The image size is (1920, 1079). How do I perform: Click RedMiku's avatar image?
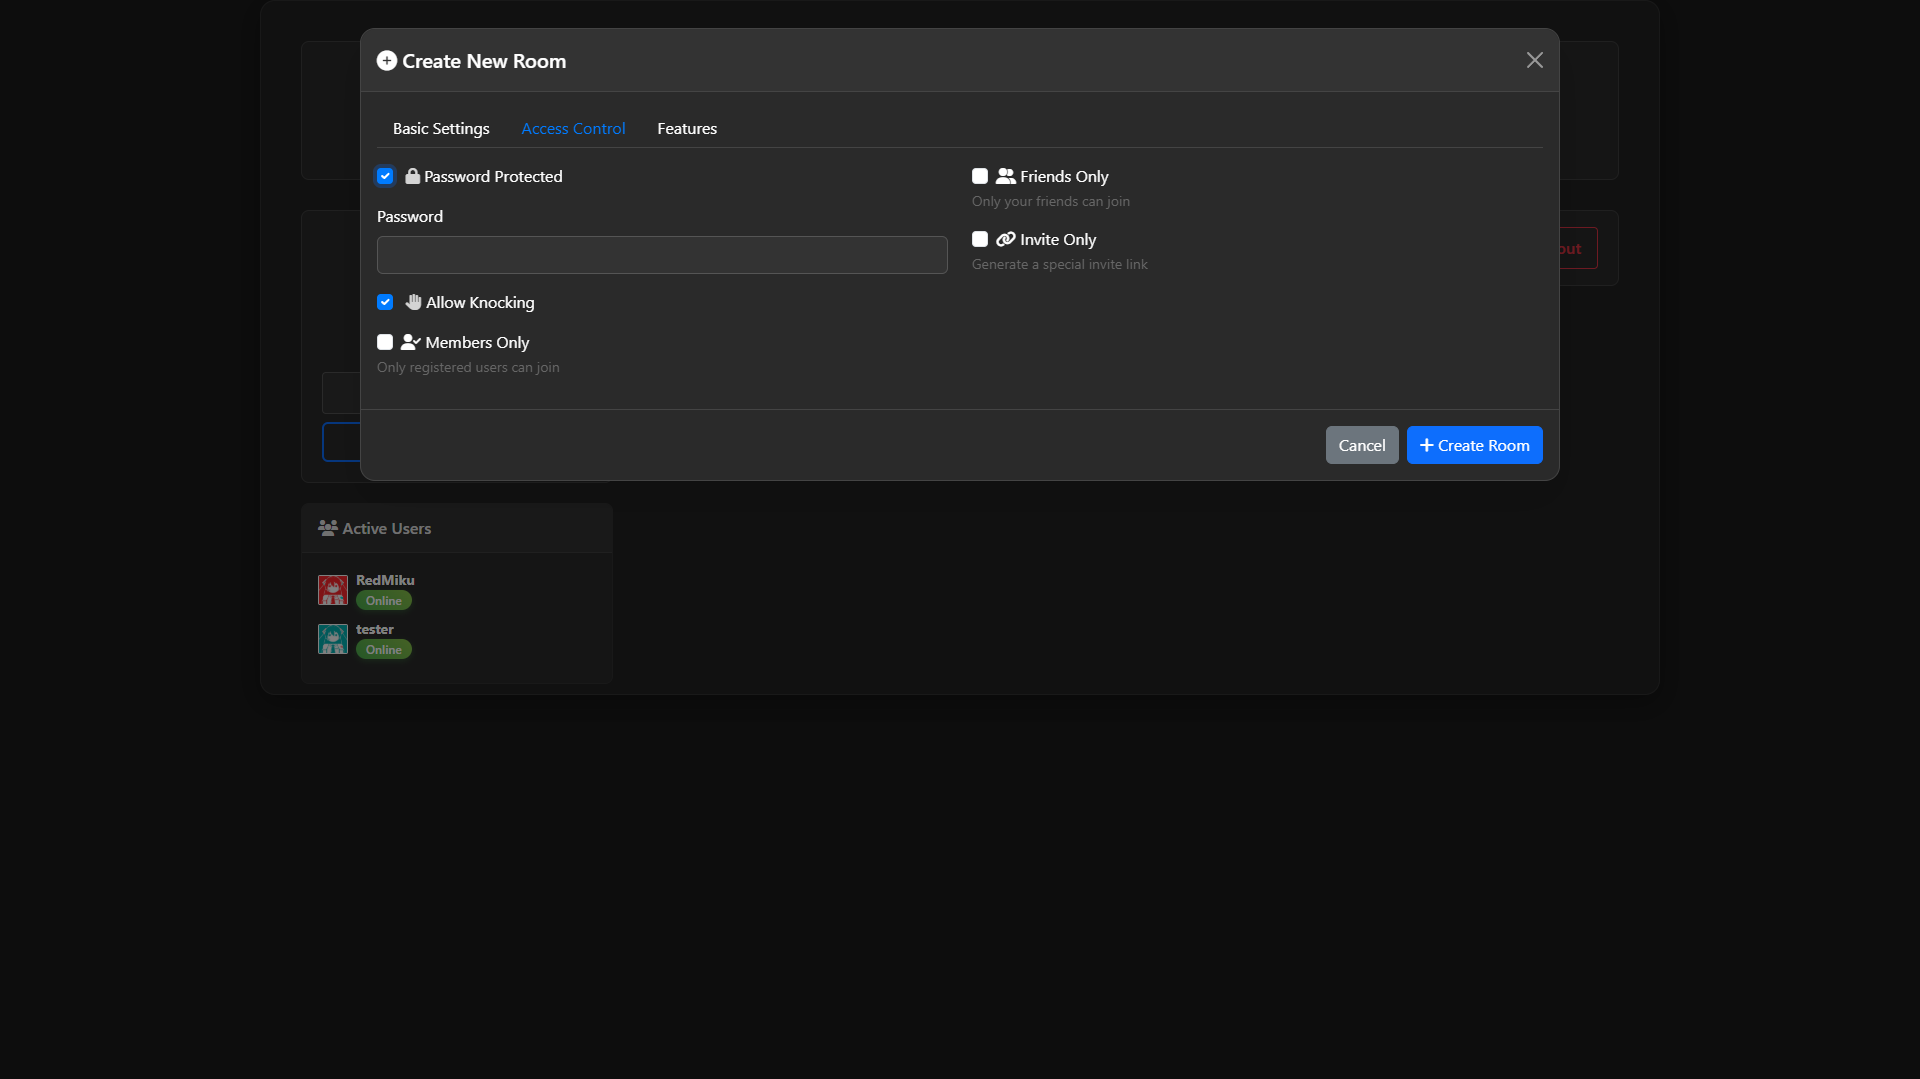333,590
